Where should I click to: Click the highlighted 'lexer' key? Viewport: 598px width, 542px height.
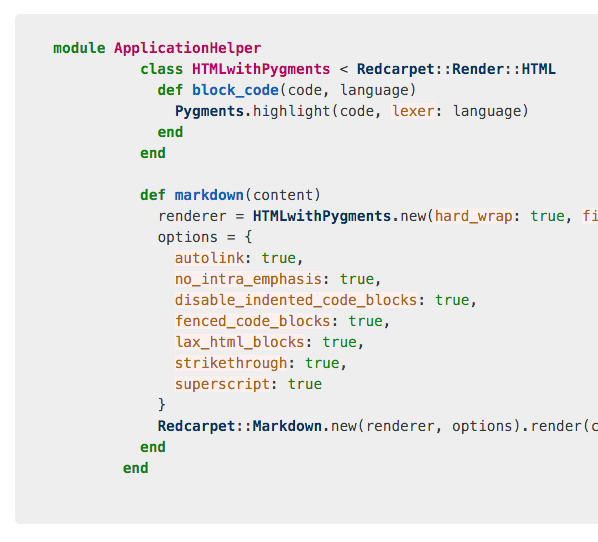413,111
